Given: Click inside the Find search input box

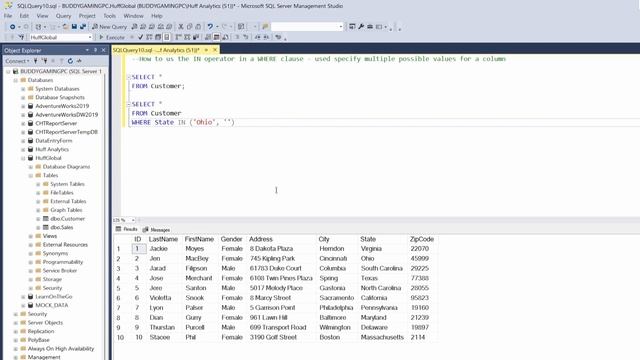Looking at the screenshot, I should pos(304,27).
